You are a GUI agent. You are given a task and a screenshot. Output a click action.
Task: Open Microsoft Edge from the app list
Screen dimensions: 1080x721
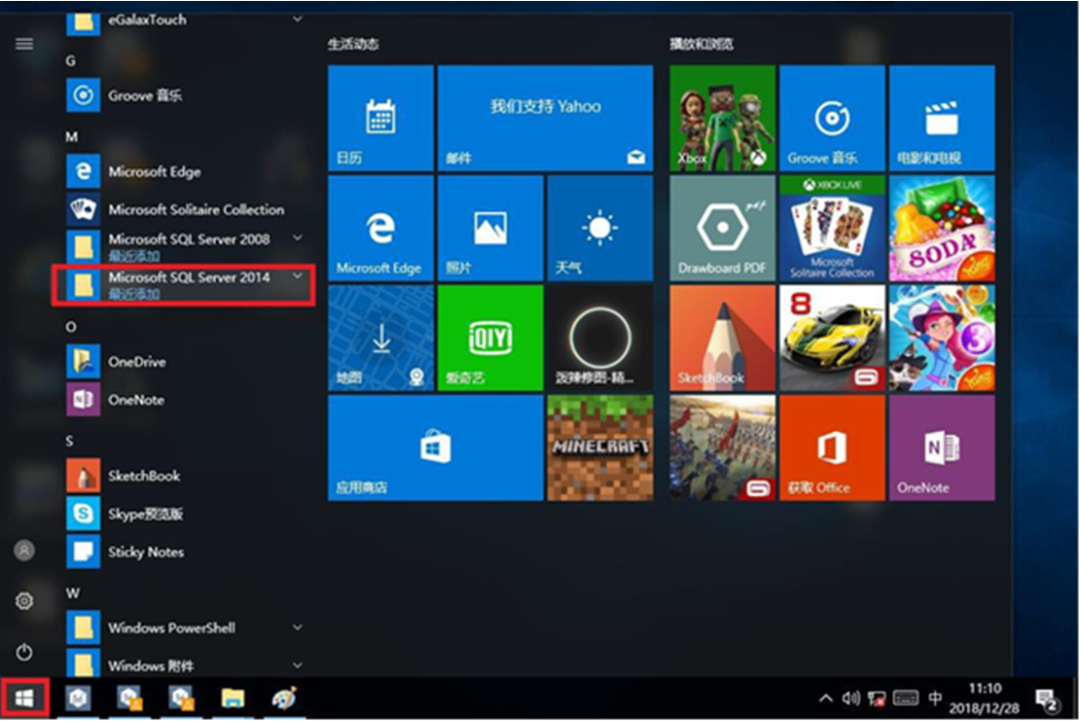(186, 171)
